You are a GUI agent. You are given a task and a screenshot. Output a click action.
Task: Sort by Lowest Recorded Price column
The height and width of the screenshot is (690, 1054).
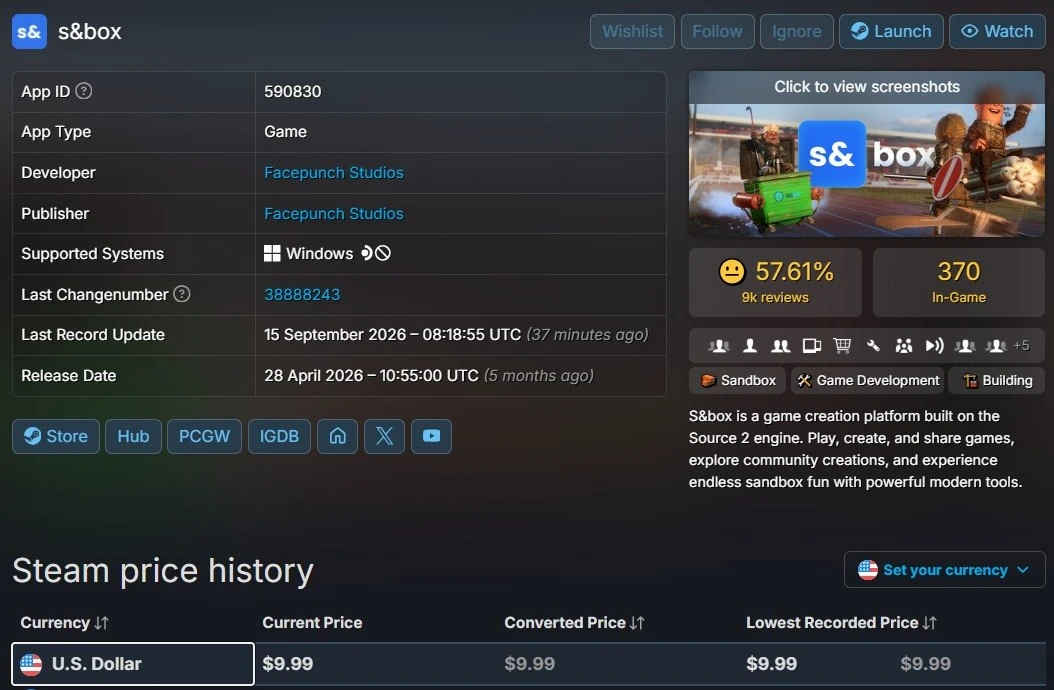[841, 623]
